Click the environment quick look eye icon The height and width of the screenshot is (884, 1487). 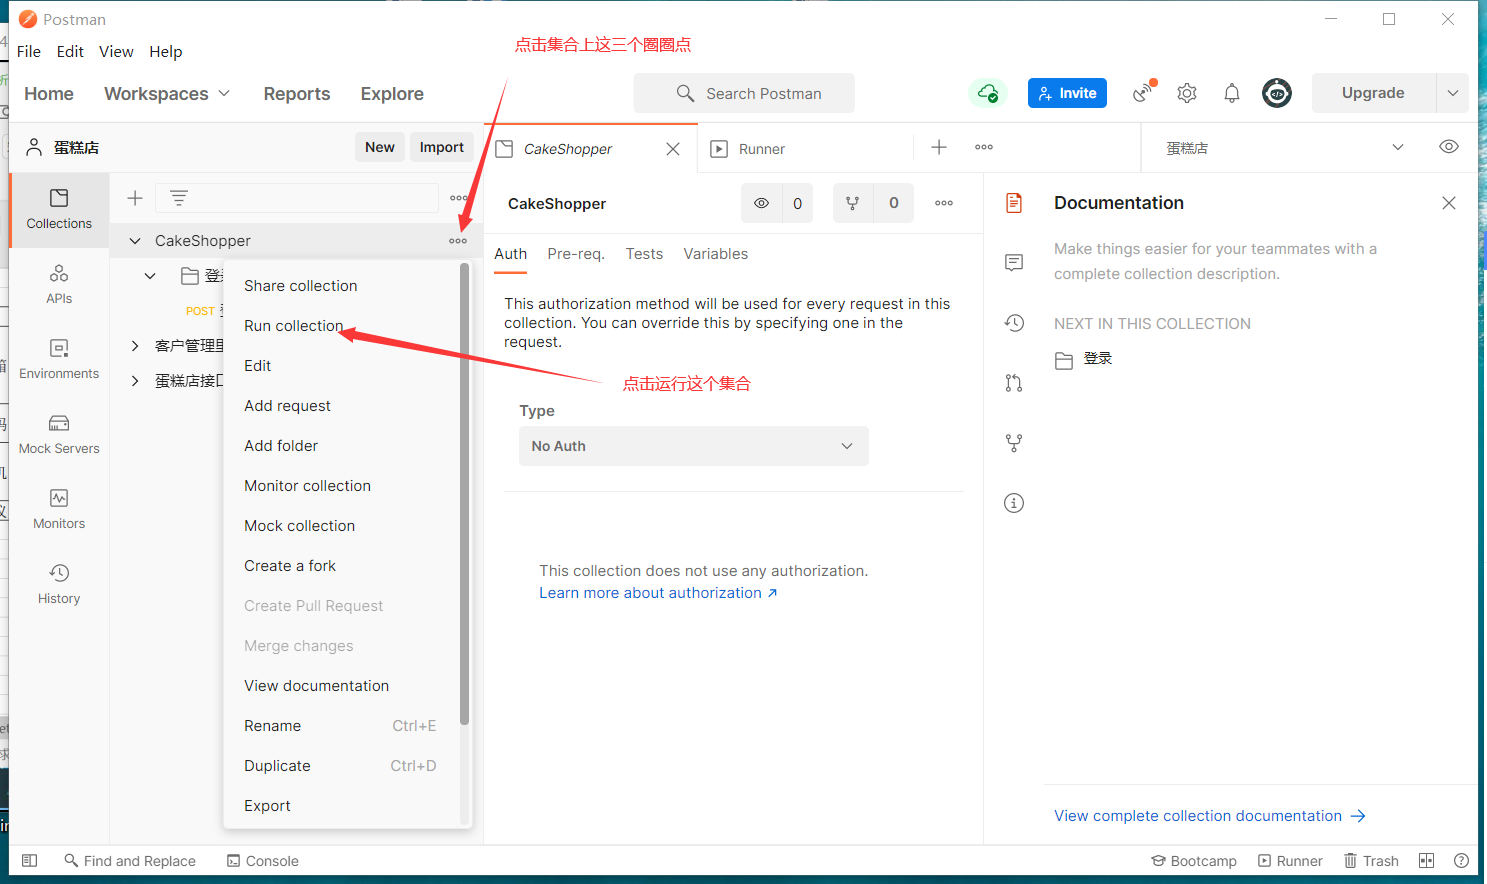[x=1449, y=147]
